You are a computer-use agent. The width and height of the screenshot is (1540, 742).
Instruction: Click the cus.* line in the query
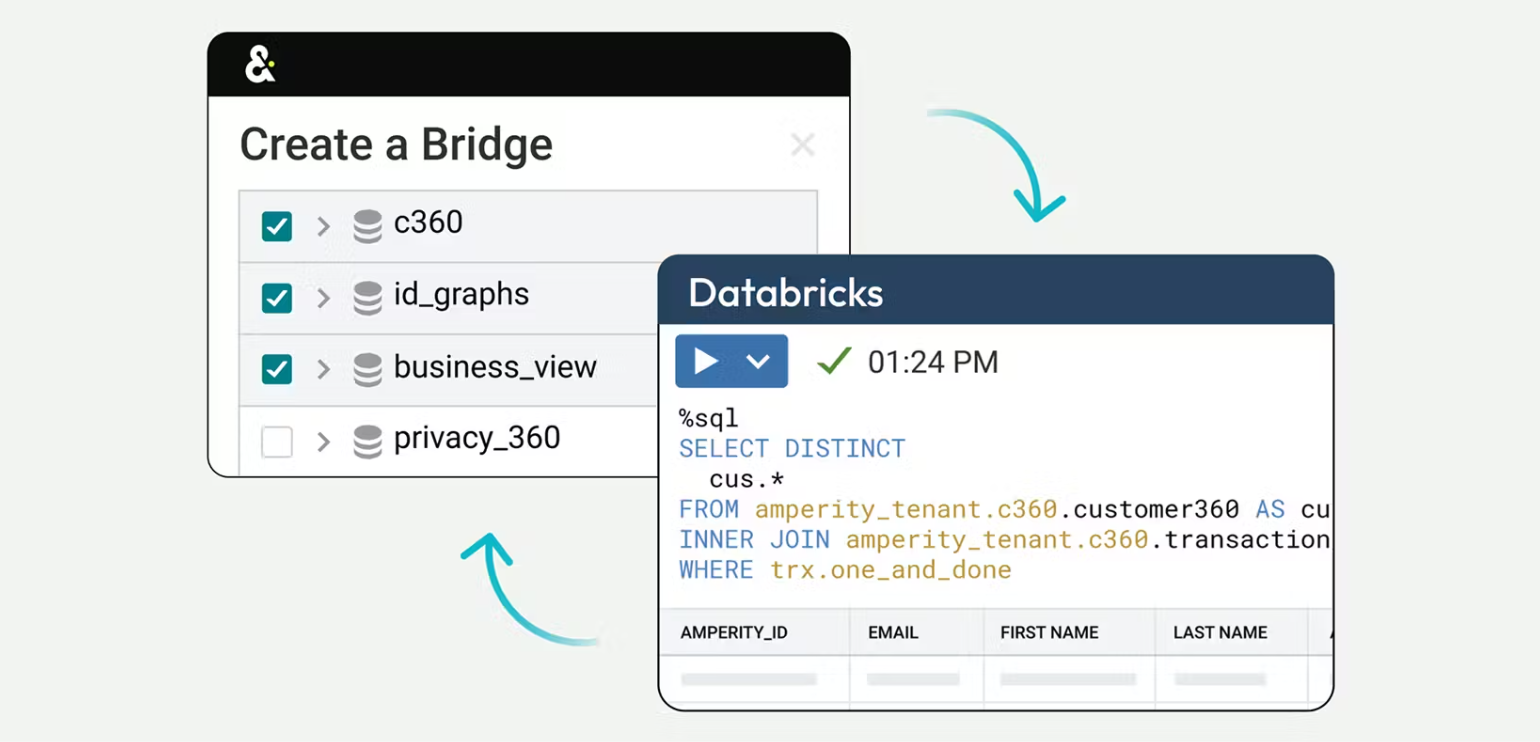[746, 479]
